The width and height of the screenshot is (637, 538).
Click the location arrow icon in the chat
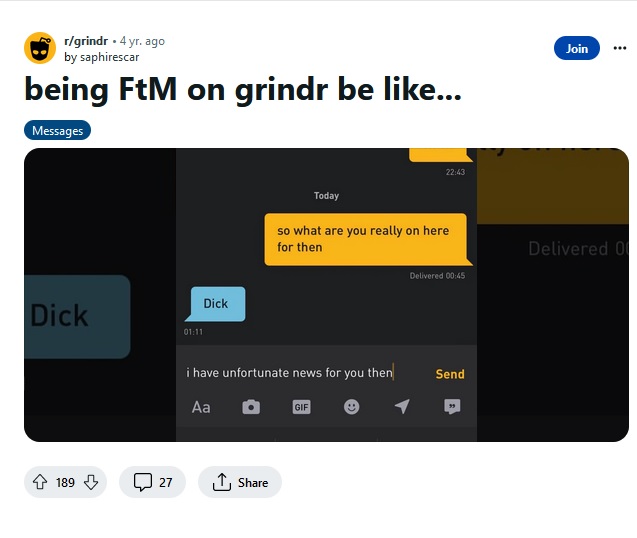click(x=402, y=406)
